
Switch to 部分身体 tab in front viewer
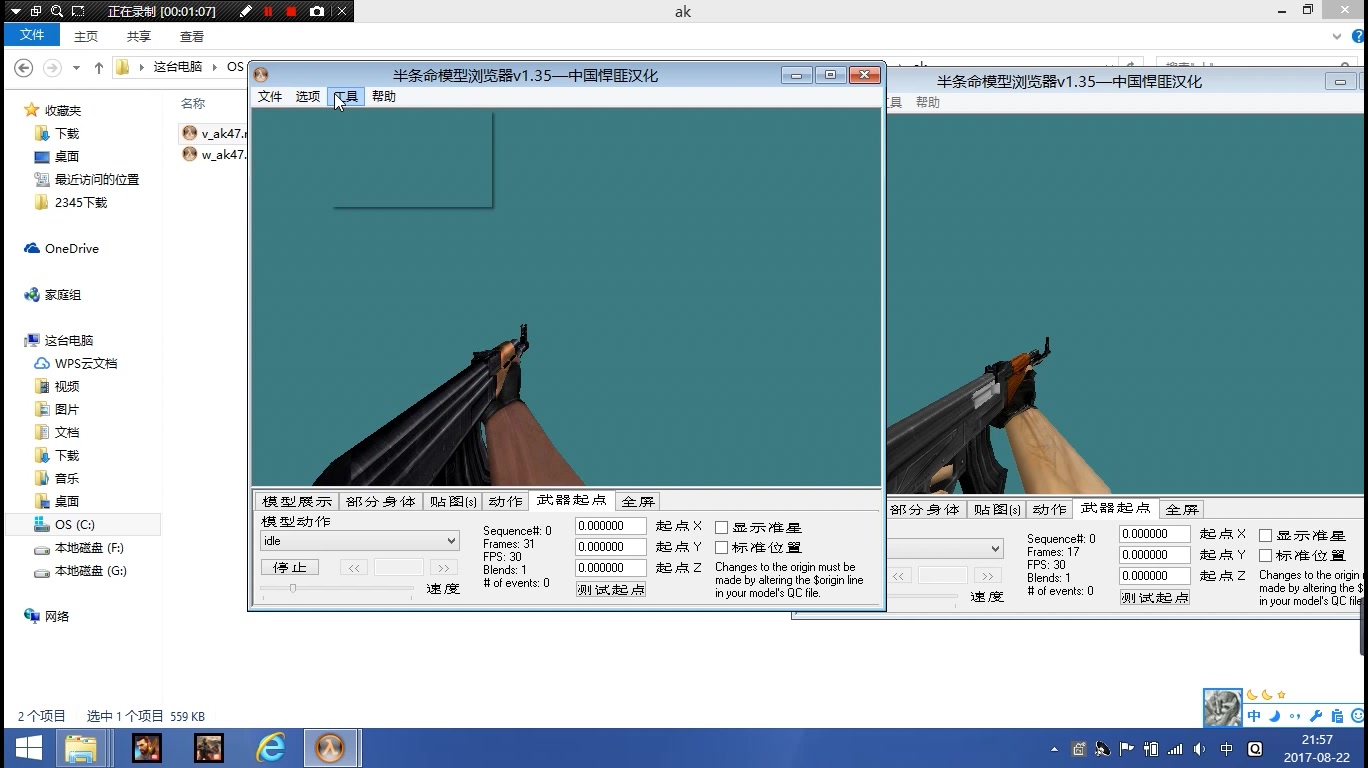pos(381,501)
